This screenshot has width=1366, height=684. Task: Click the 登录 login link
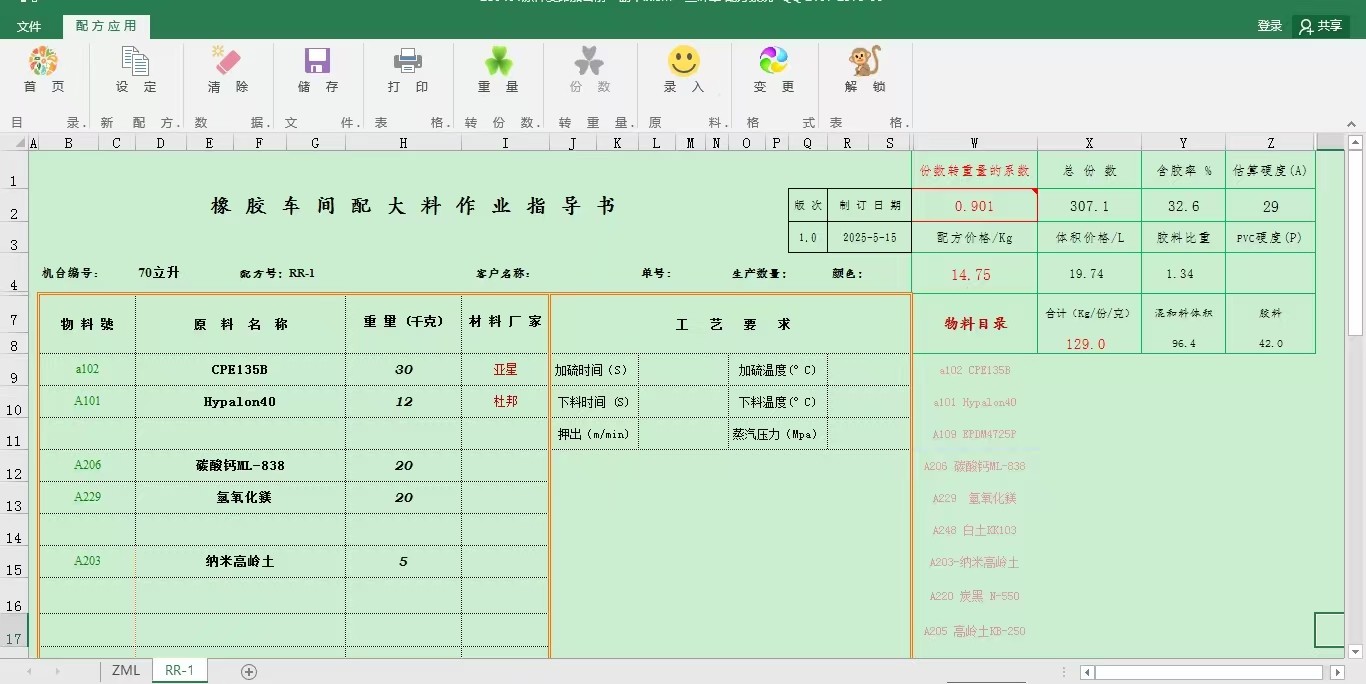click(1269, 25)
